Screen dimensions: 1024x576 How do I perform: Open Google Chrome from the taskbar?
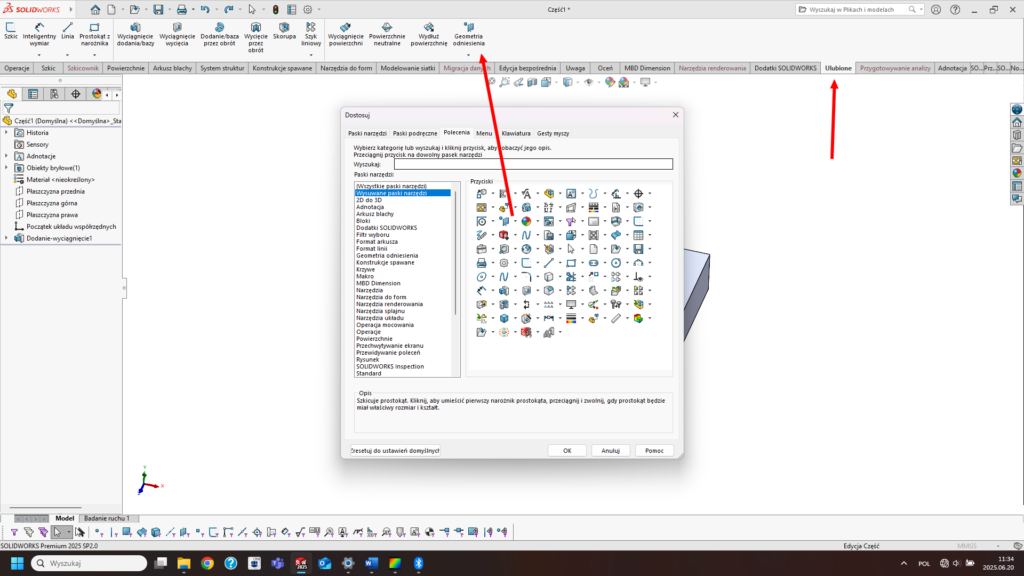207,563
